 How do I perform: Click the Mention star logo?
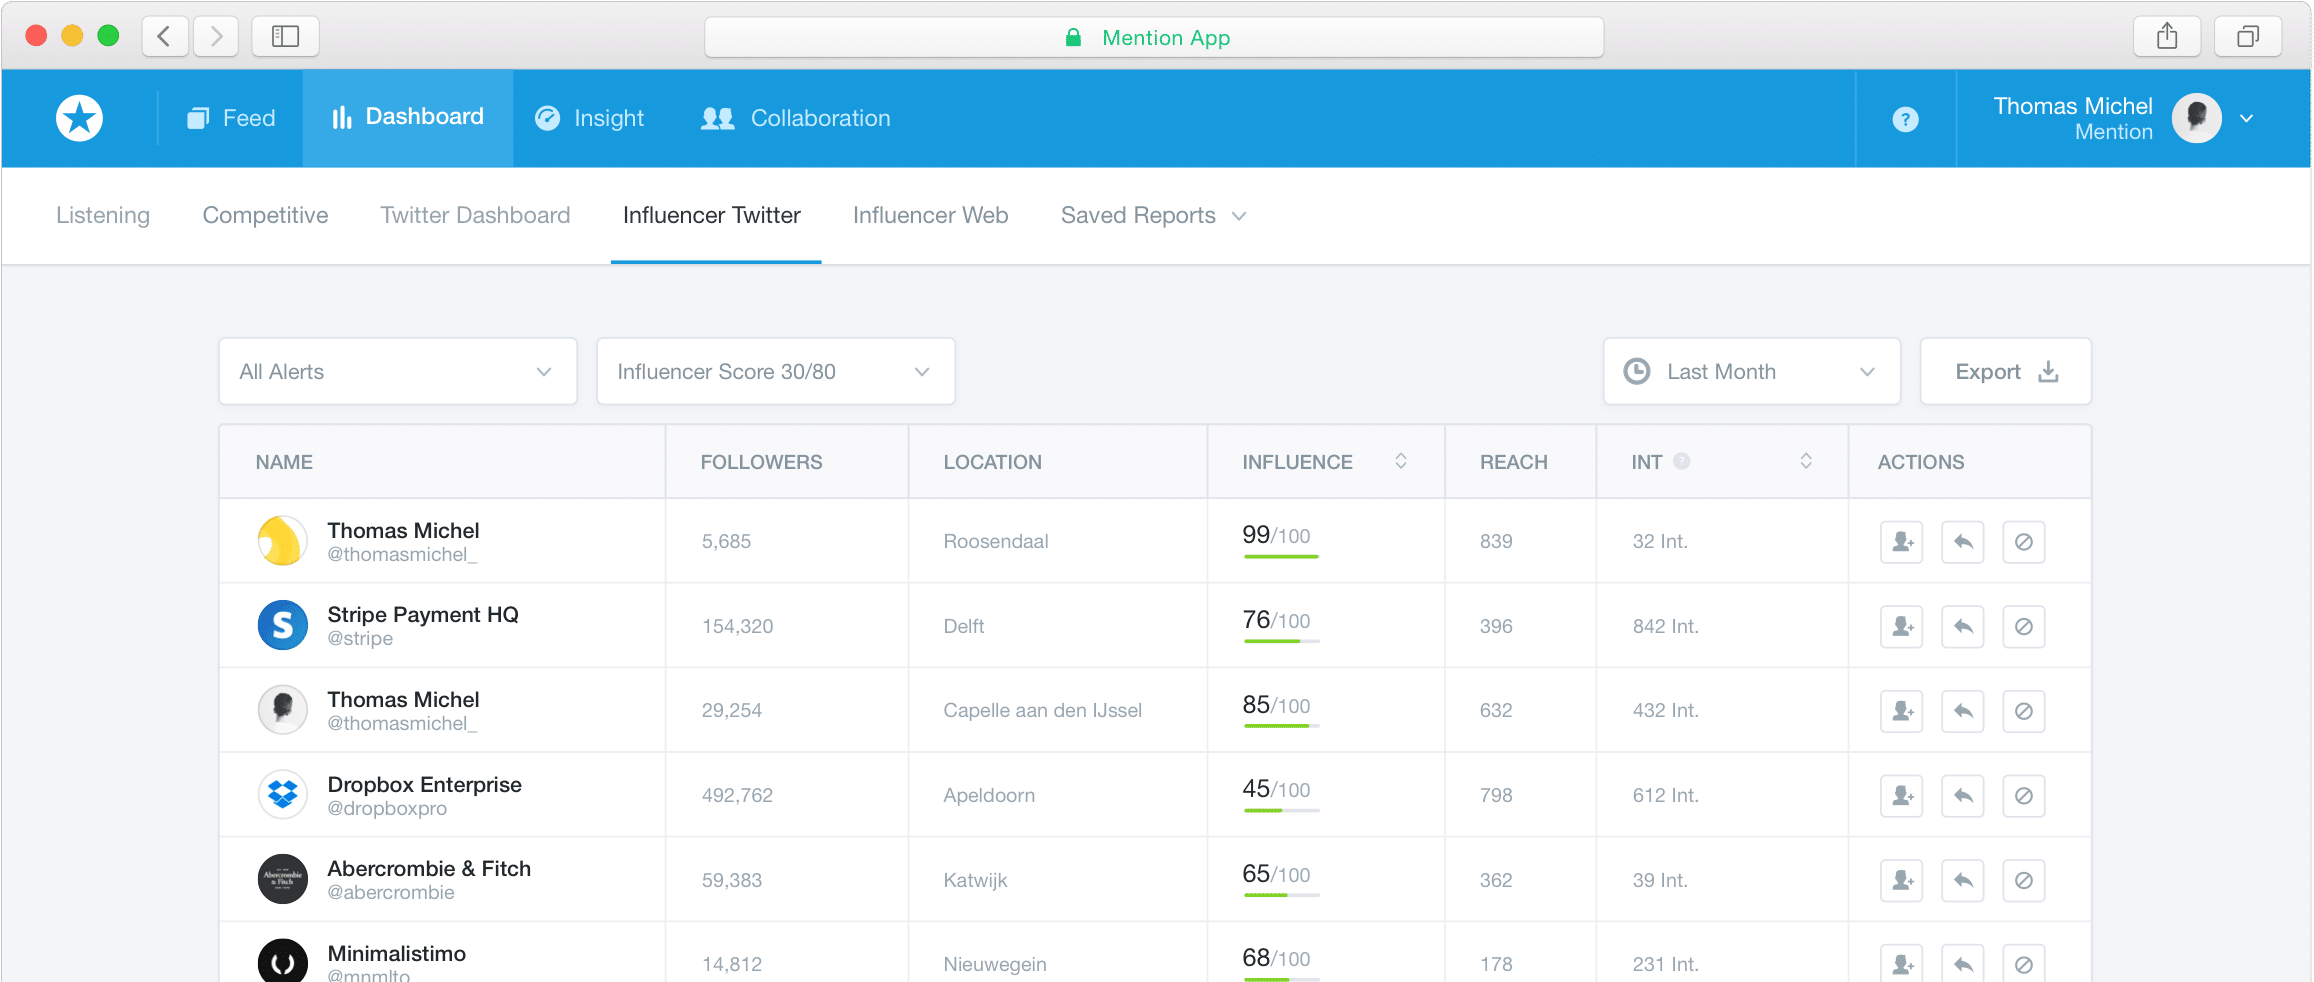79,118
